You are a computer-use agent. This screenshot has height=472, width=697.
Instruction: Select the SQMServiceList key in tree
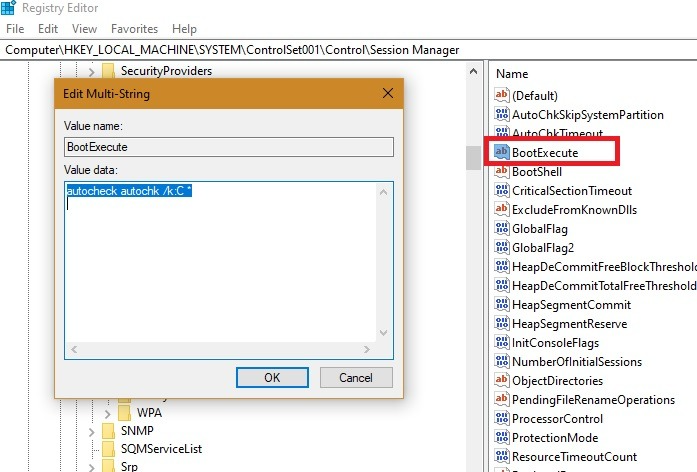point(161,449)
